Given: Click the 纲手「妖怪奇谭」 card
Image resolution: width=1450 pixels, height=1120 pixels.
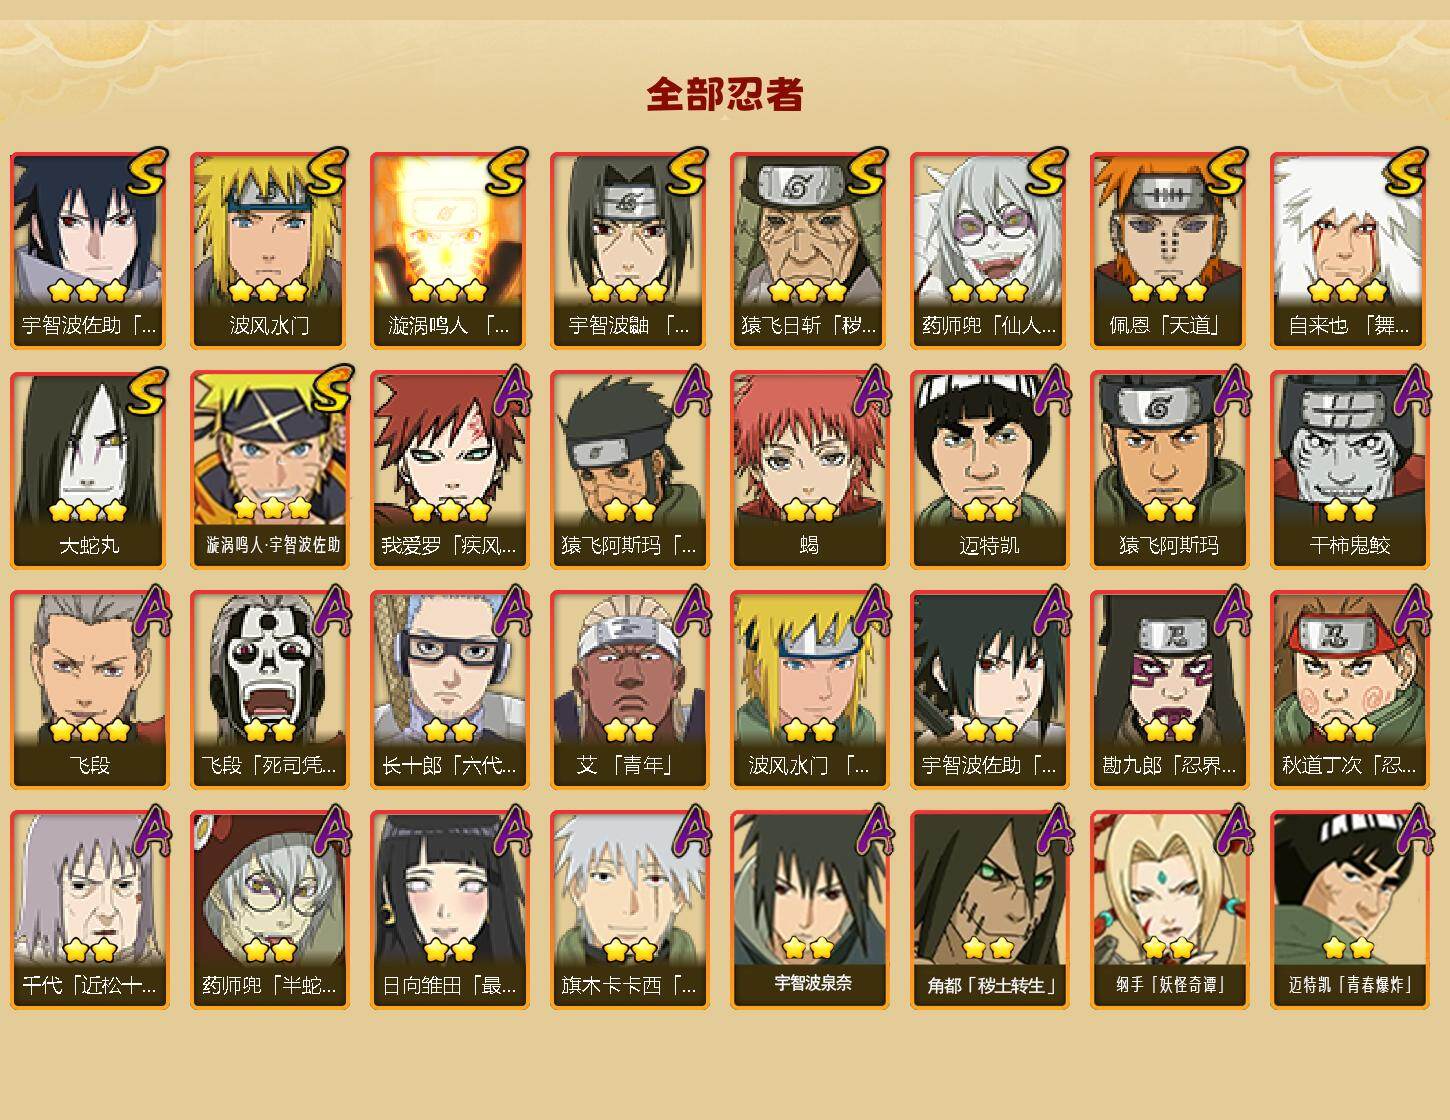Looking at the screenshot, I should click(1169, 910).
